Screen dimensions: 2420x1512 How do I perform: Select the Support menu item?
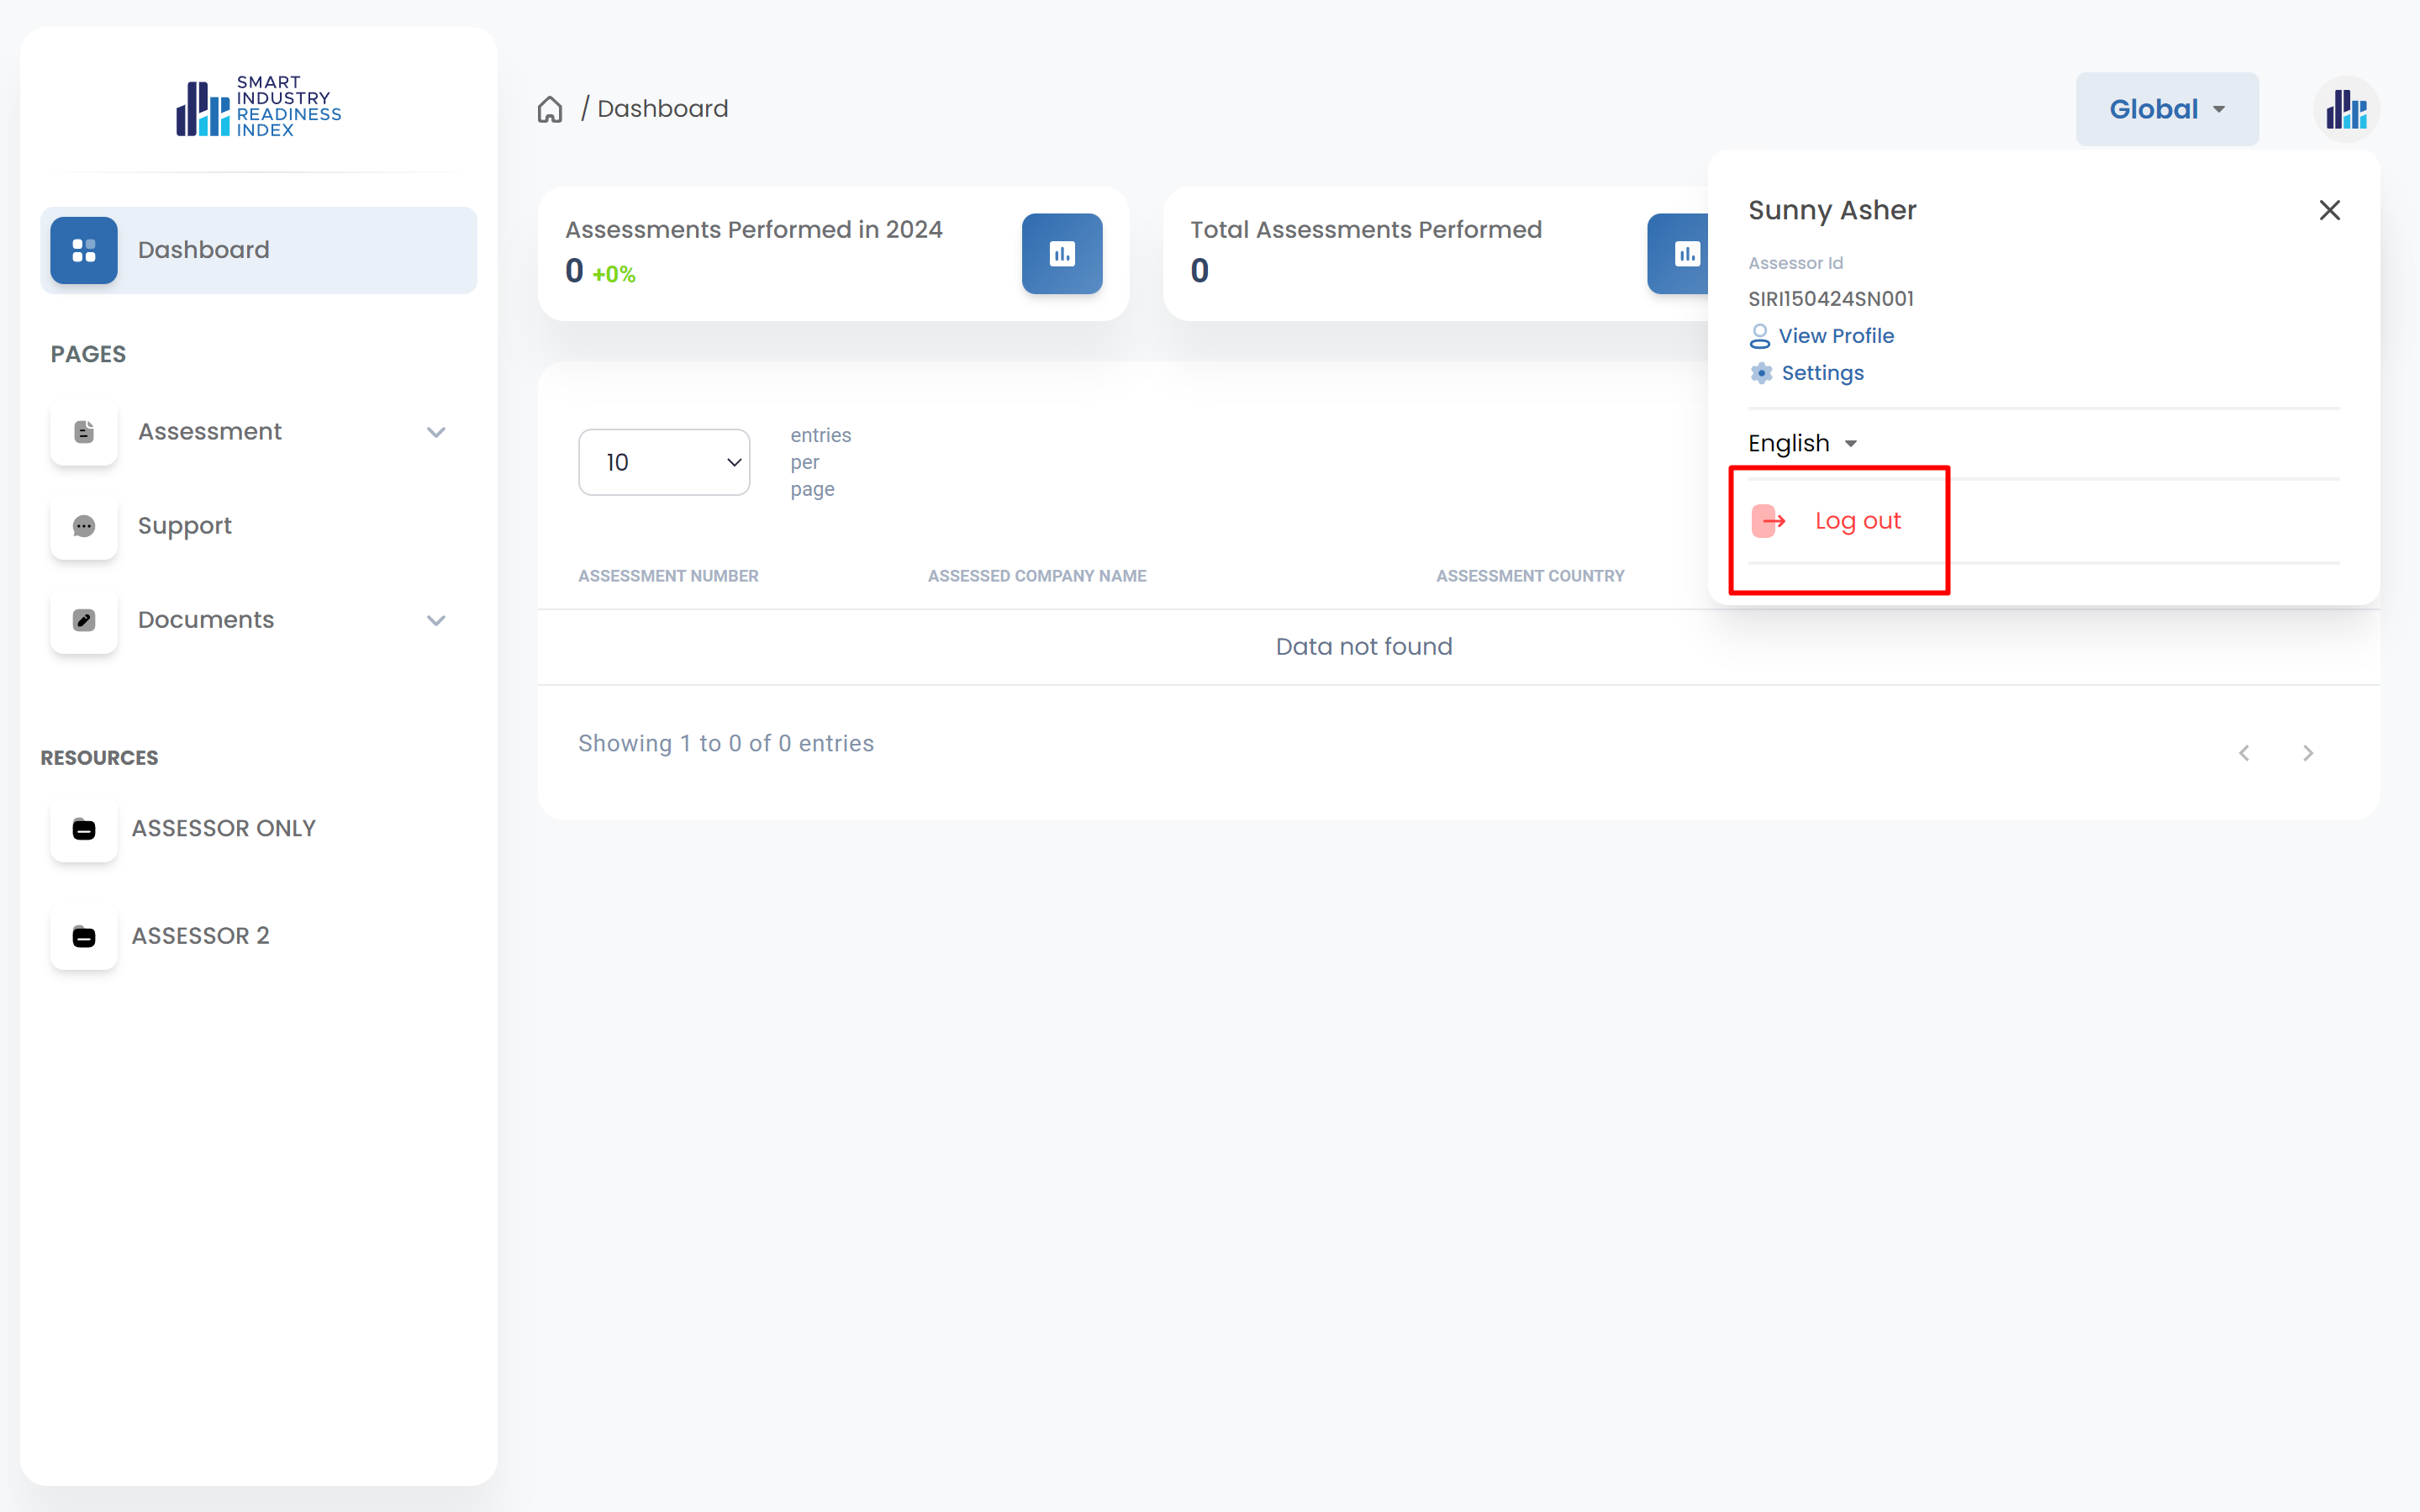185,526
